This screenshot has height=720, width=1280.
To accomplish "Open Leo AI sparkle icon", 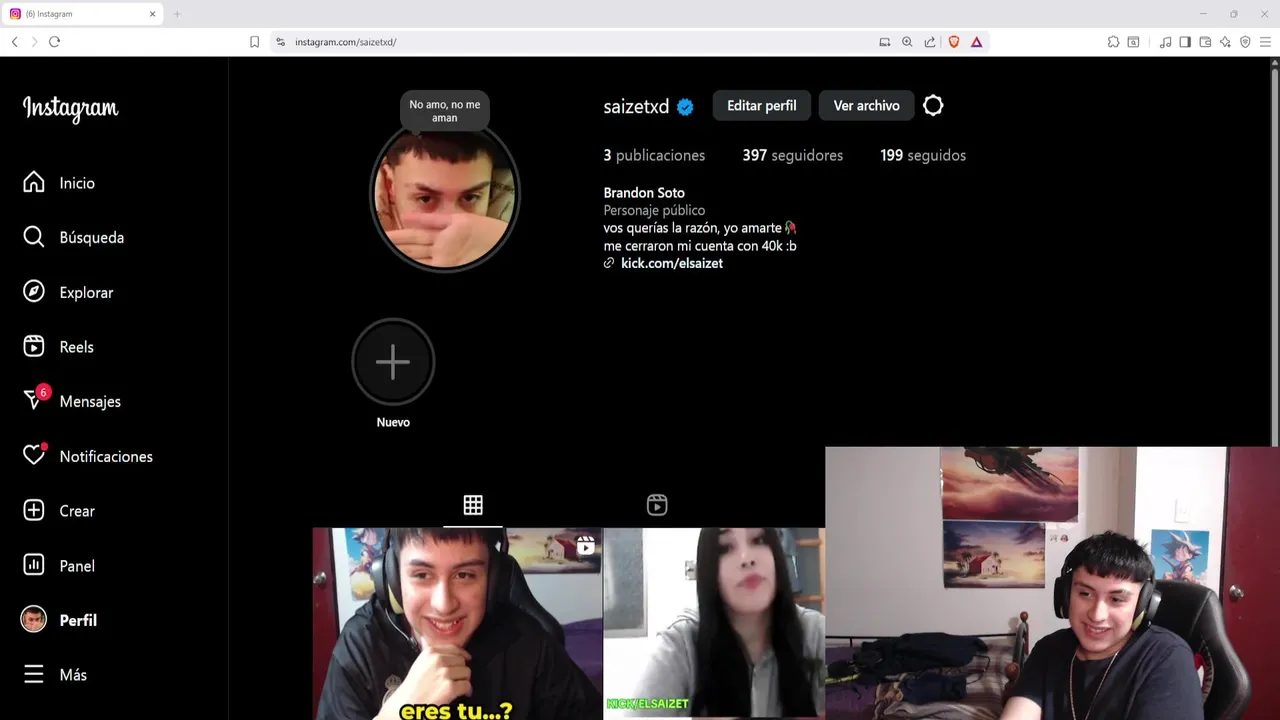I will [x=1225, y=42].
